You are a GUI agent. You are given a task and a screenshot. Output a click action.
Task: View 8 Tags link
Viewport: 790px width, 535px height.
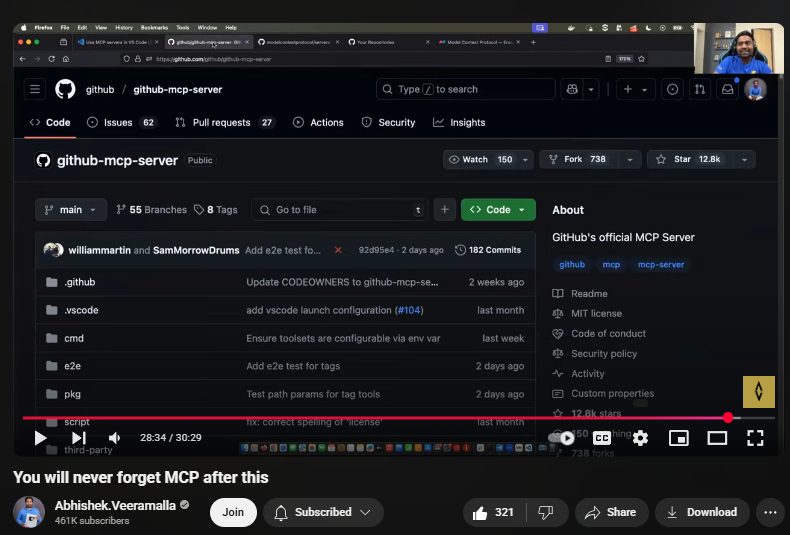pyautogui.click(x=216, y=210)
